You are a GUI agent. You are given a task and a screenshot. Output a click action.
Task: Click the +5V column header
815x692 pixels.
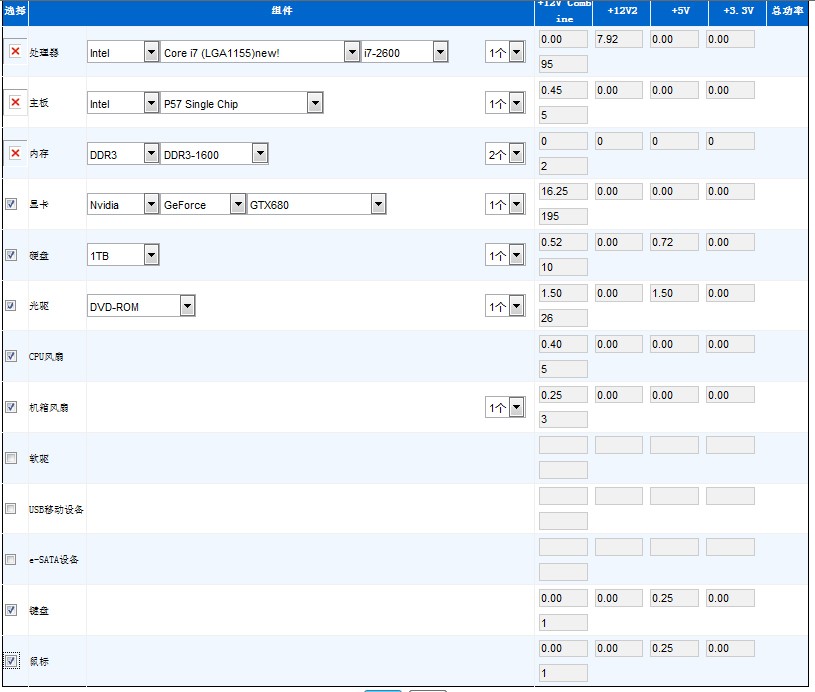(680, 10)
